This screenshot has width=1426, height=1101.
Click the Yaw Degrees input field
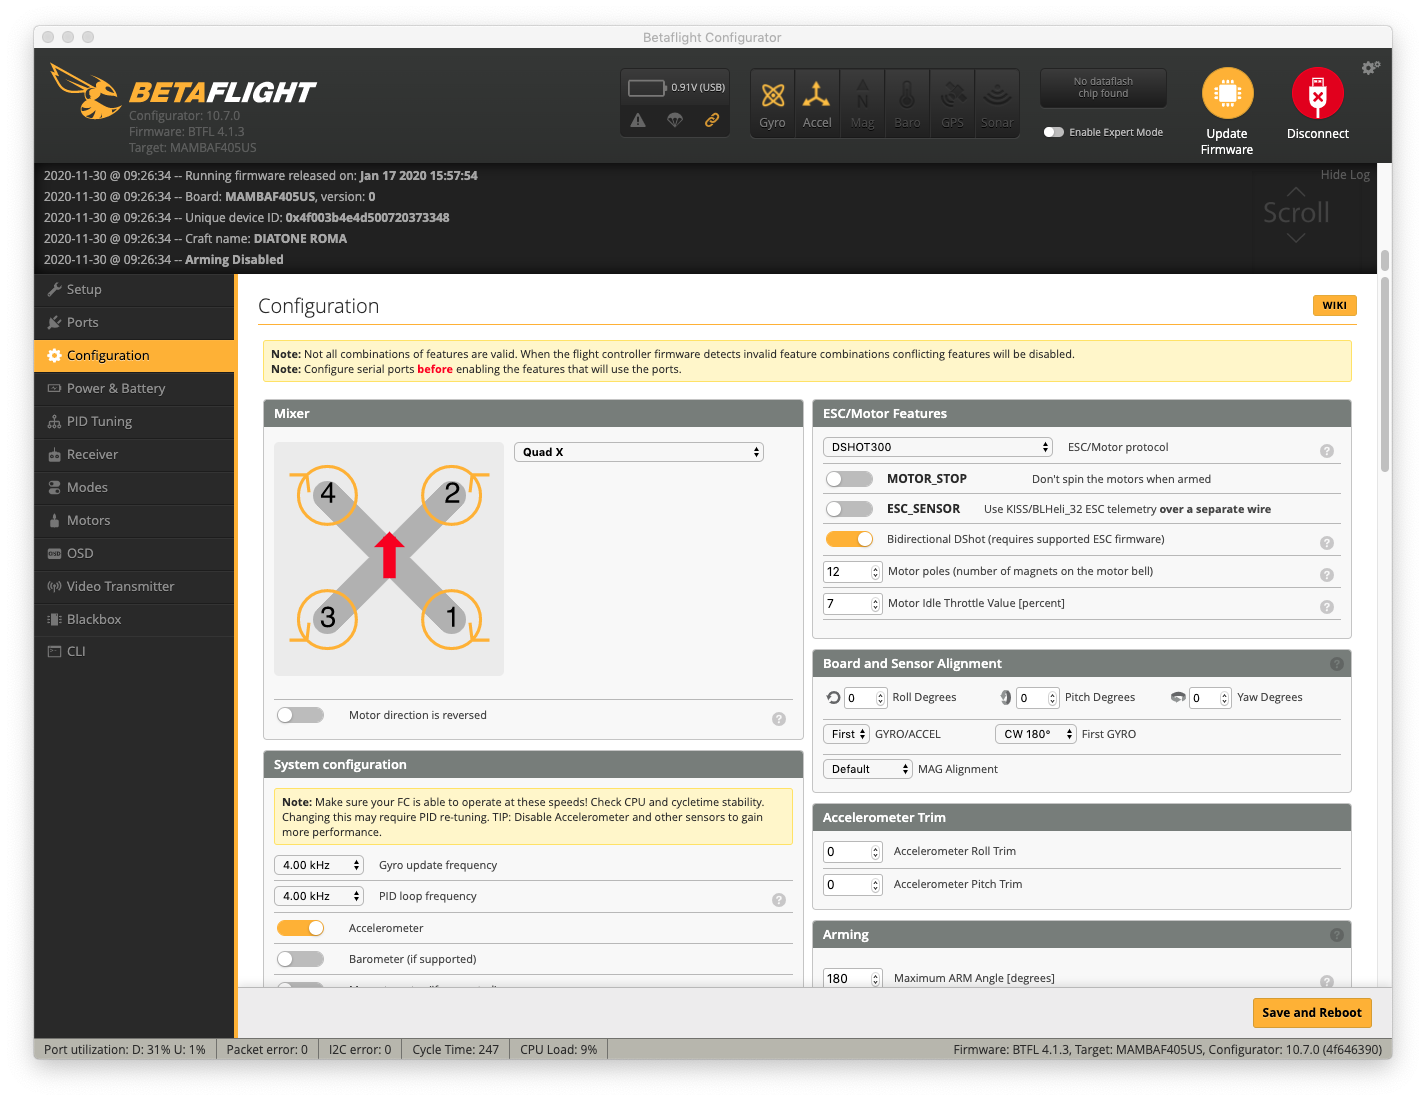coord(1210,698)
